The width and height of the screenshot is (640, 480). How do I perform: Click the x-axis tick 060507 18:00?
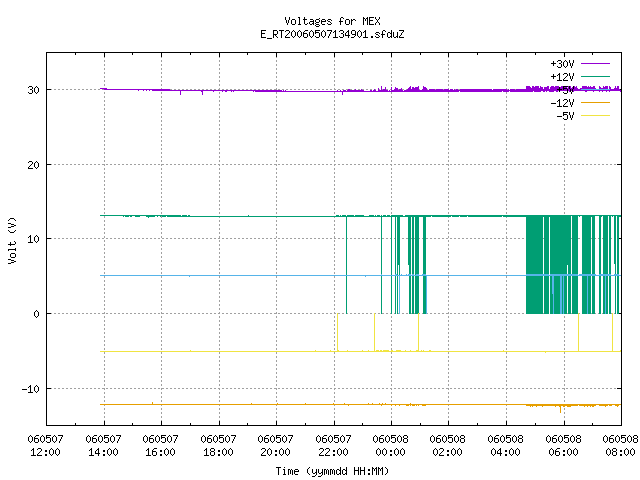(x=218, y=445)
